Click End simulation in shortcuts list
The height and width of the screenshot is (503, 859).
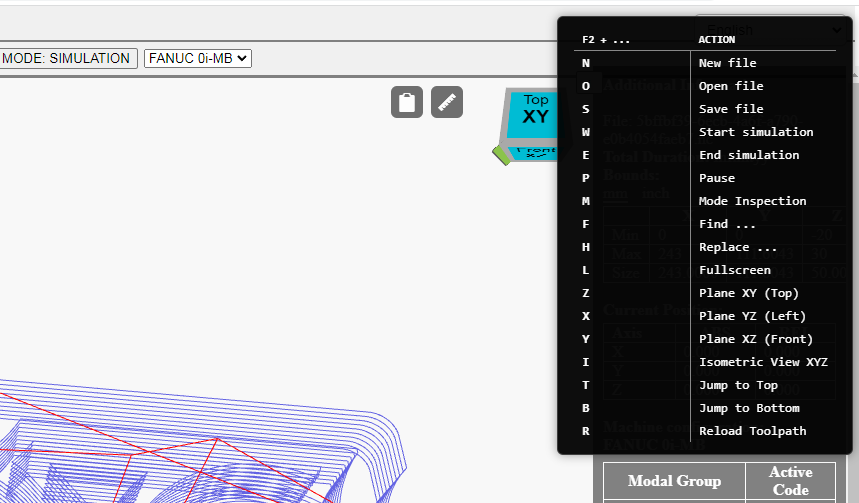tap(749, 155)
